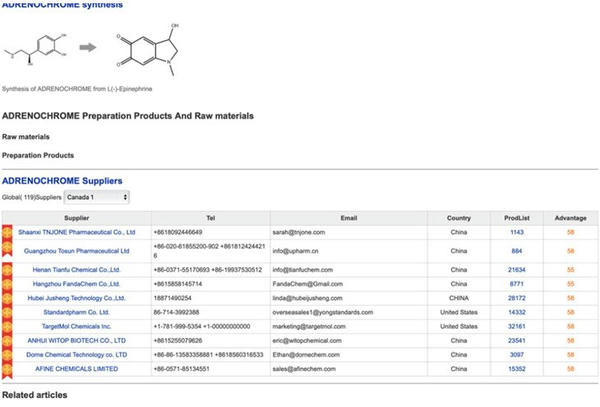
Task: Click the gold badge beside AFINE CHEMICALS
Action: tap(7, 370)
